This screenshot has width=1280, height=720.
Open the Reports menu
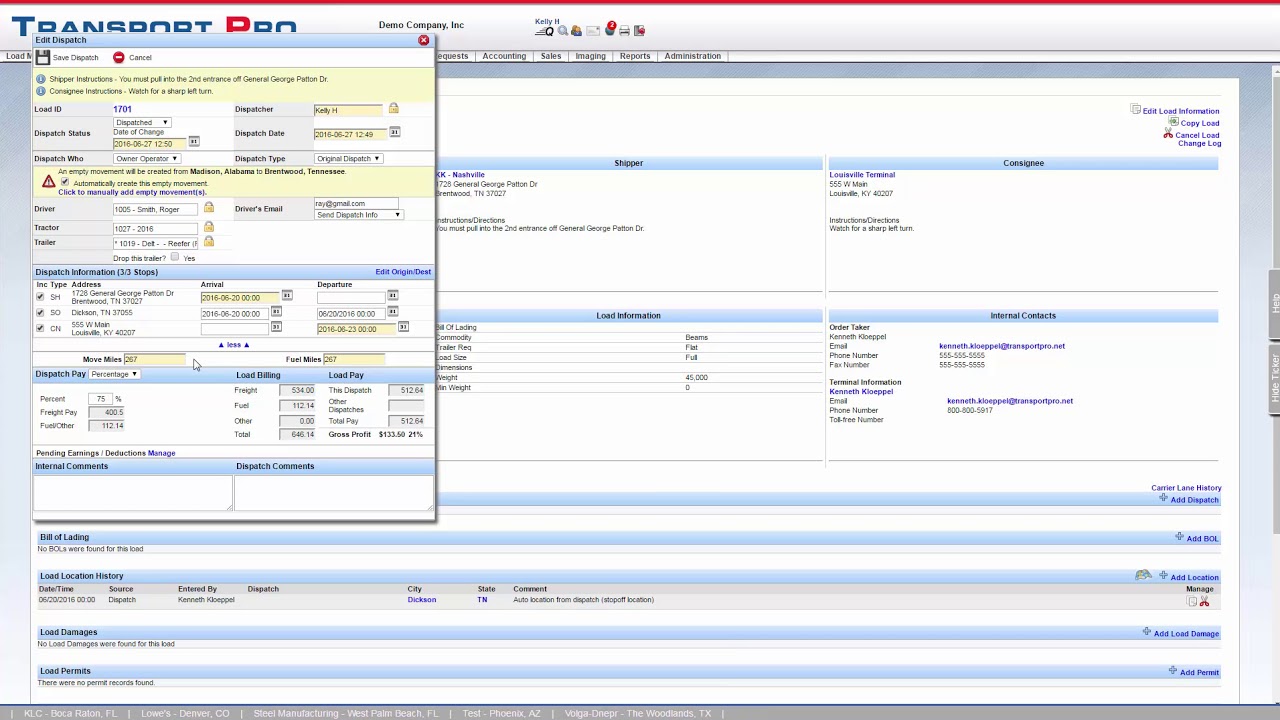[x=634, y=56]
